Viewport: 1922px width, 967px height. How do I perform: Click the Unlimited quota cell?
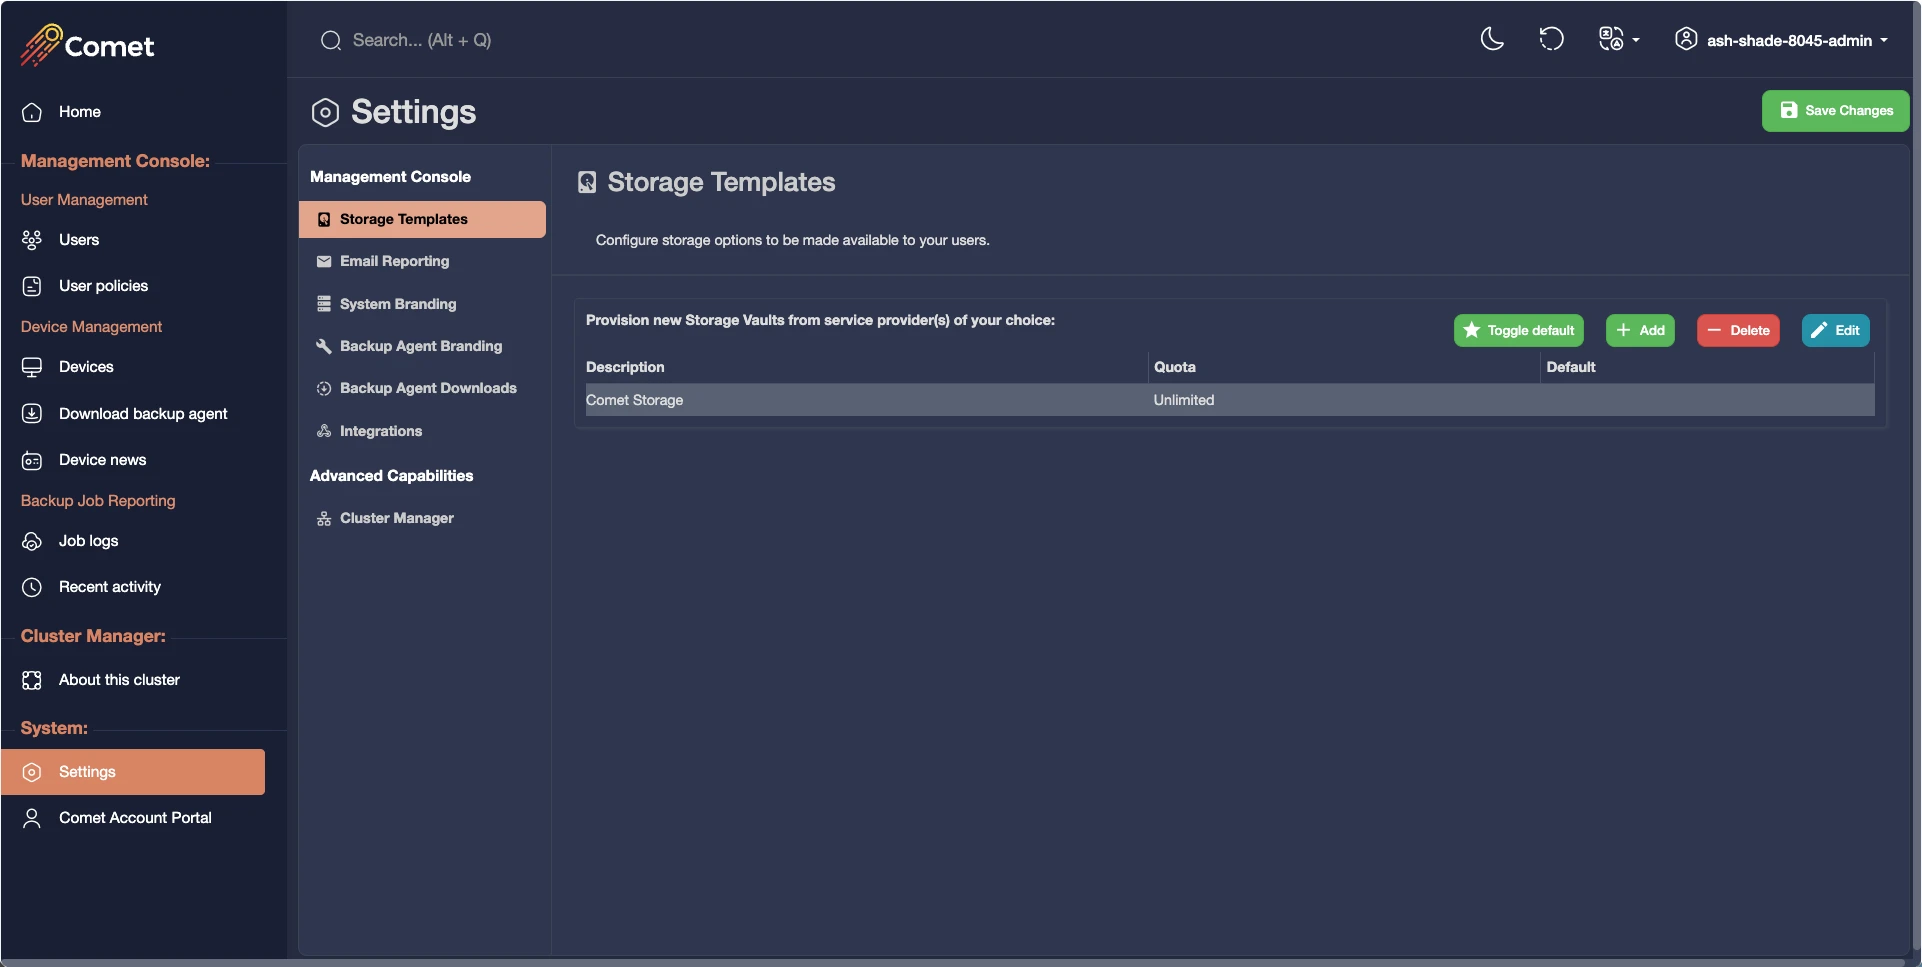[1184, 400]
